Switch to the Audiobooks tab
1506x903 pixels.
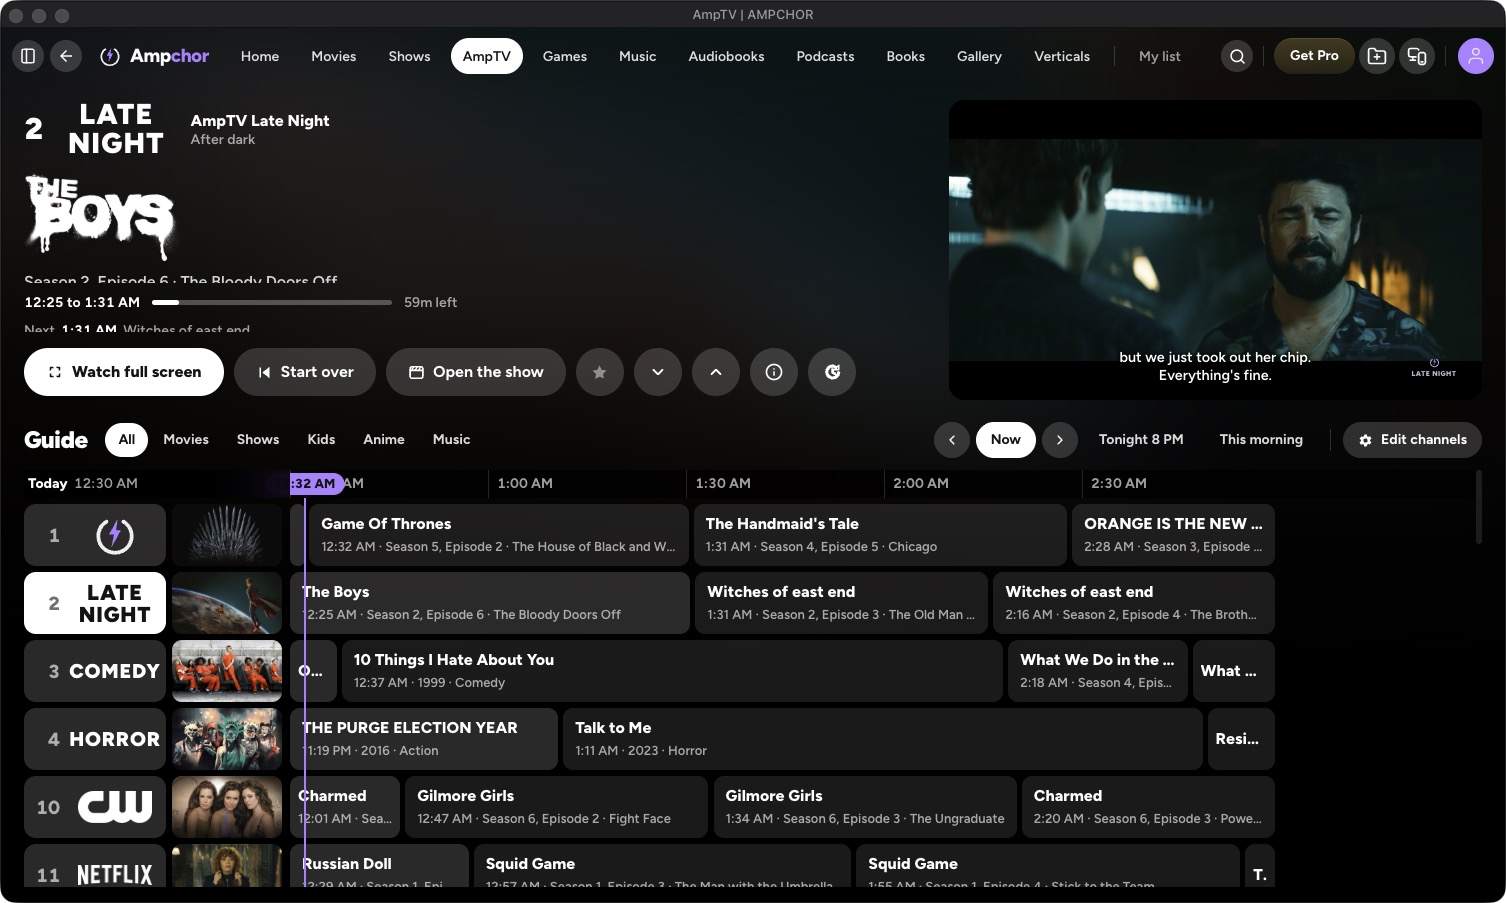pos(726,56)
